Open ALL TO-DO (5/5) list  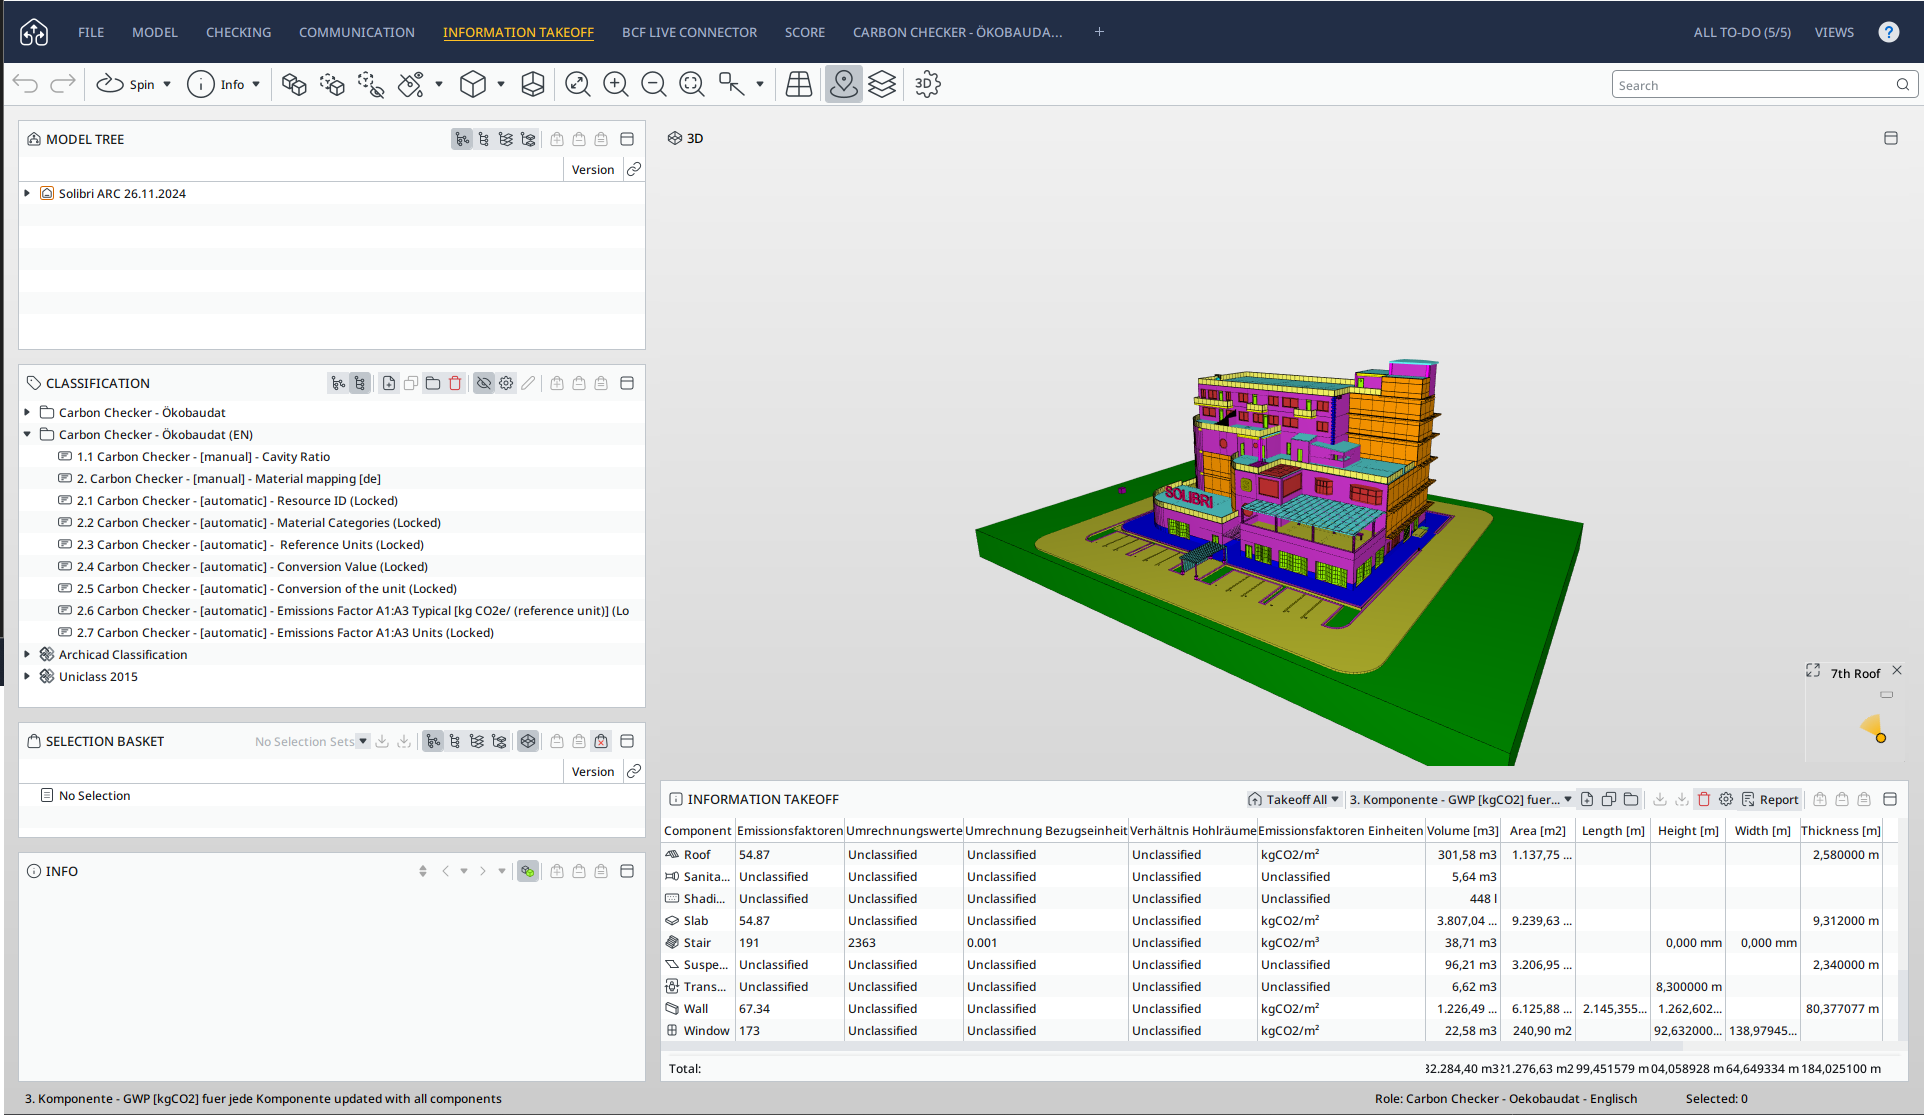click(x=1742, y=32)
